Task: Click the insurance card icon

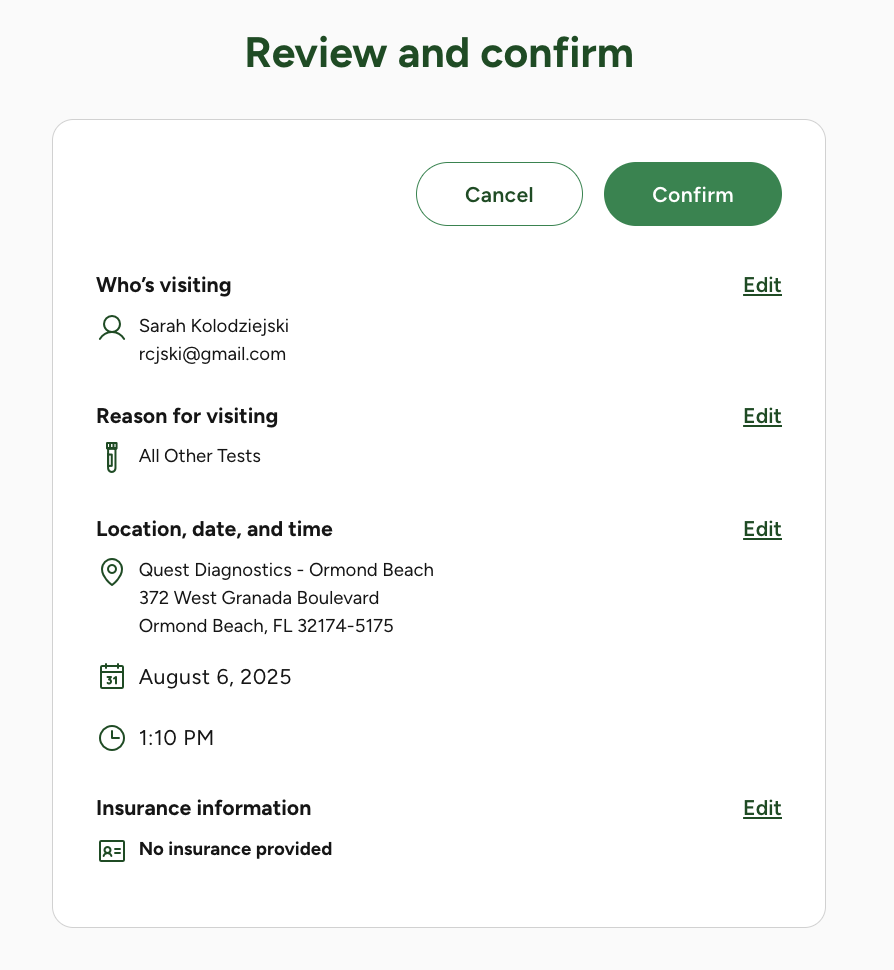Action: [112, 850]
